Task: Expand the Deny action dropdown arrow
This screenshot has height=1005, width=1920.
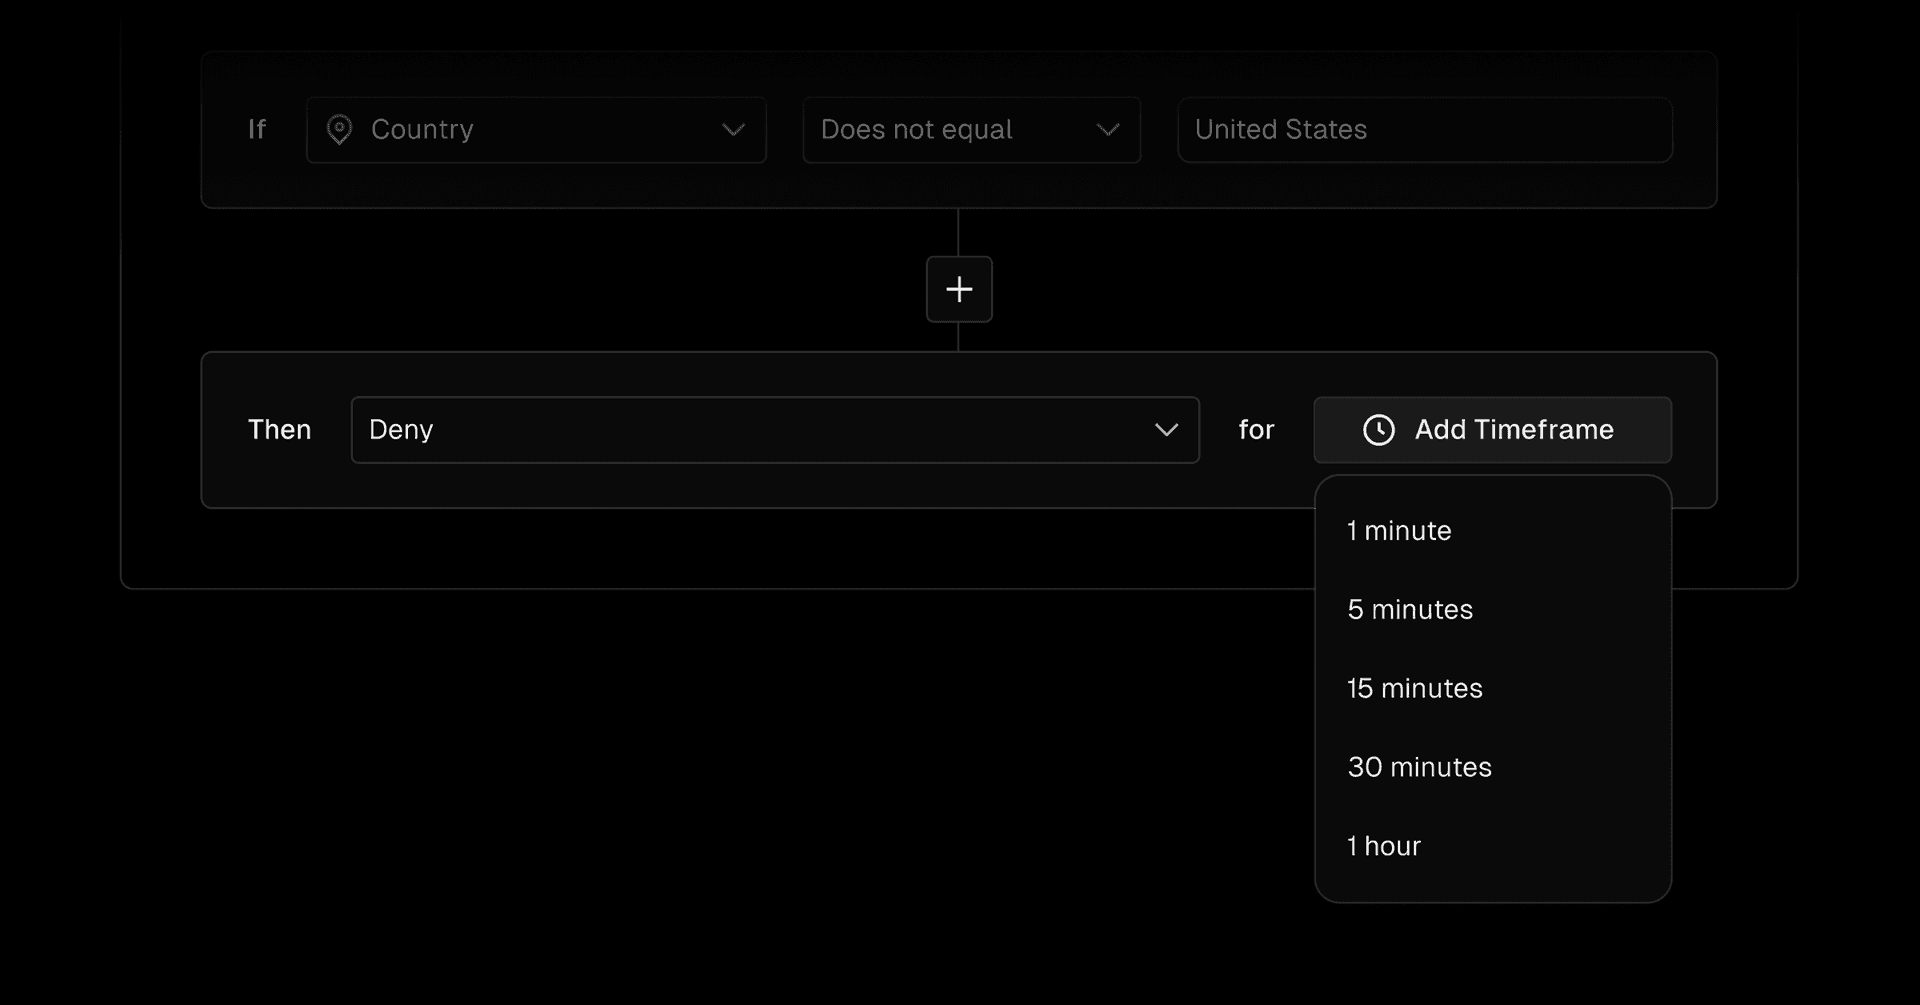Action: point(1166,430)
